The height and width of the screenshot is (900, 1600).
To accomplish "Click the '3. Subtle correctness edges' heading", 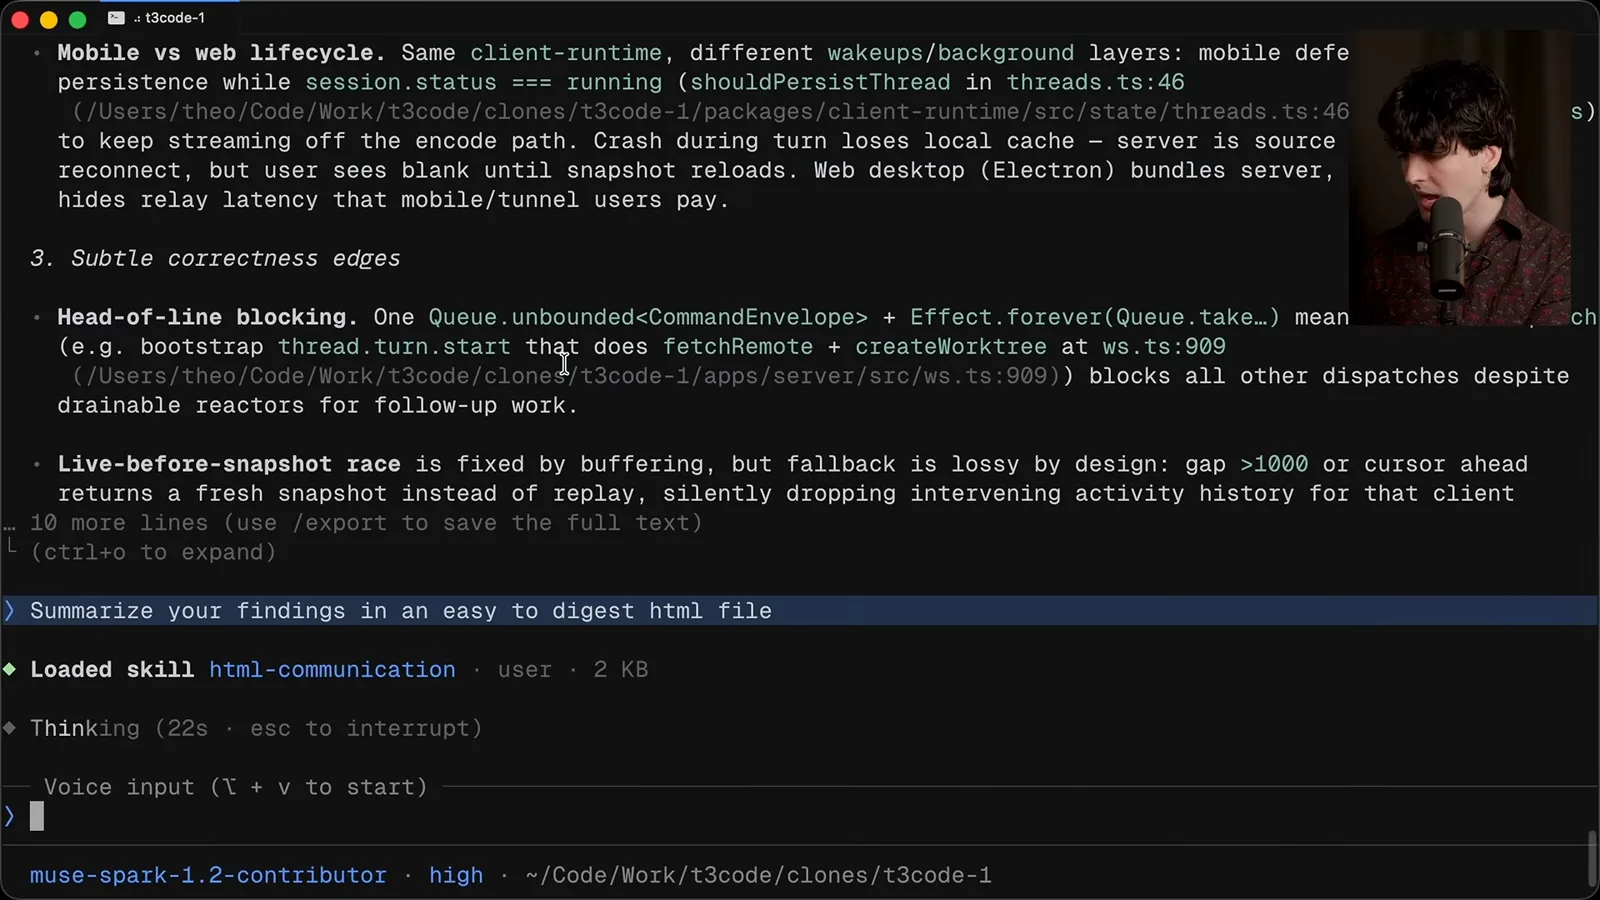I will [215, 258].
